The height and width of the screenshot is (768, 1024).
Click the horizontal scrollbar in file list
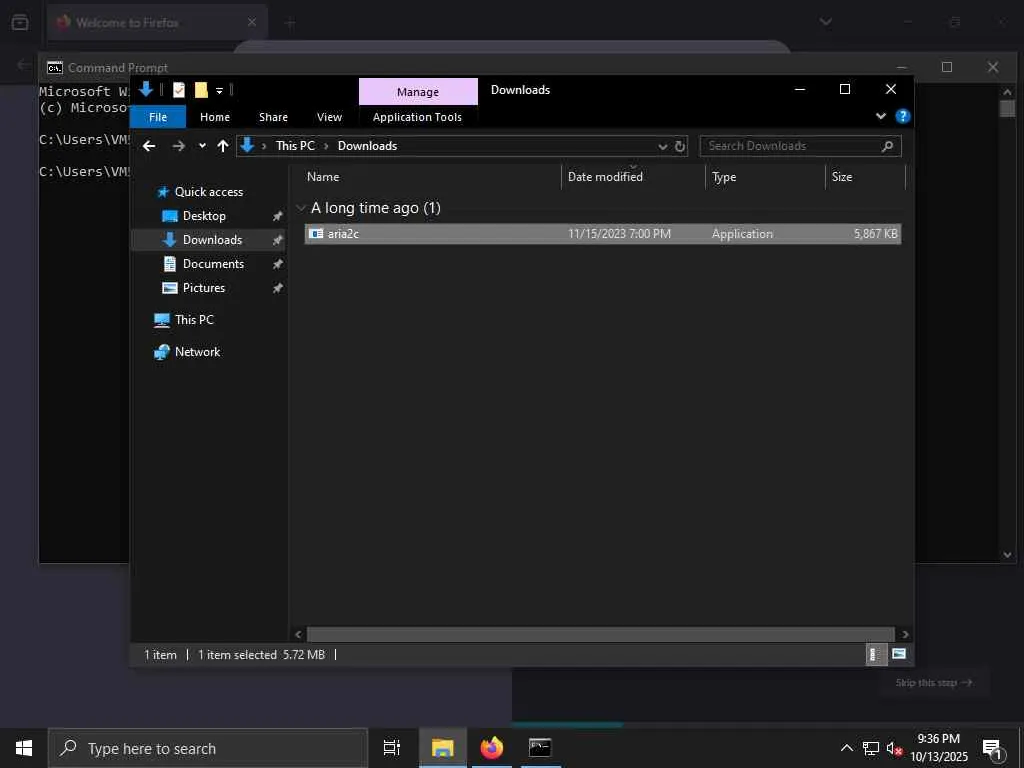(x=600, y=634)
